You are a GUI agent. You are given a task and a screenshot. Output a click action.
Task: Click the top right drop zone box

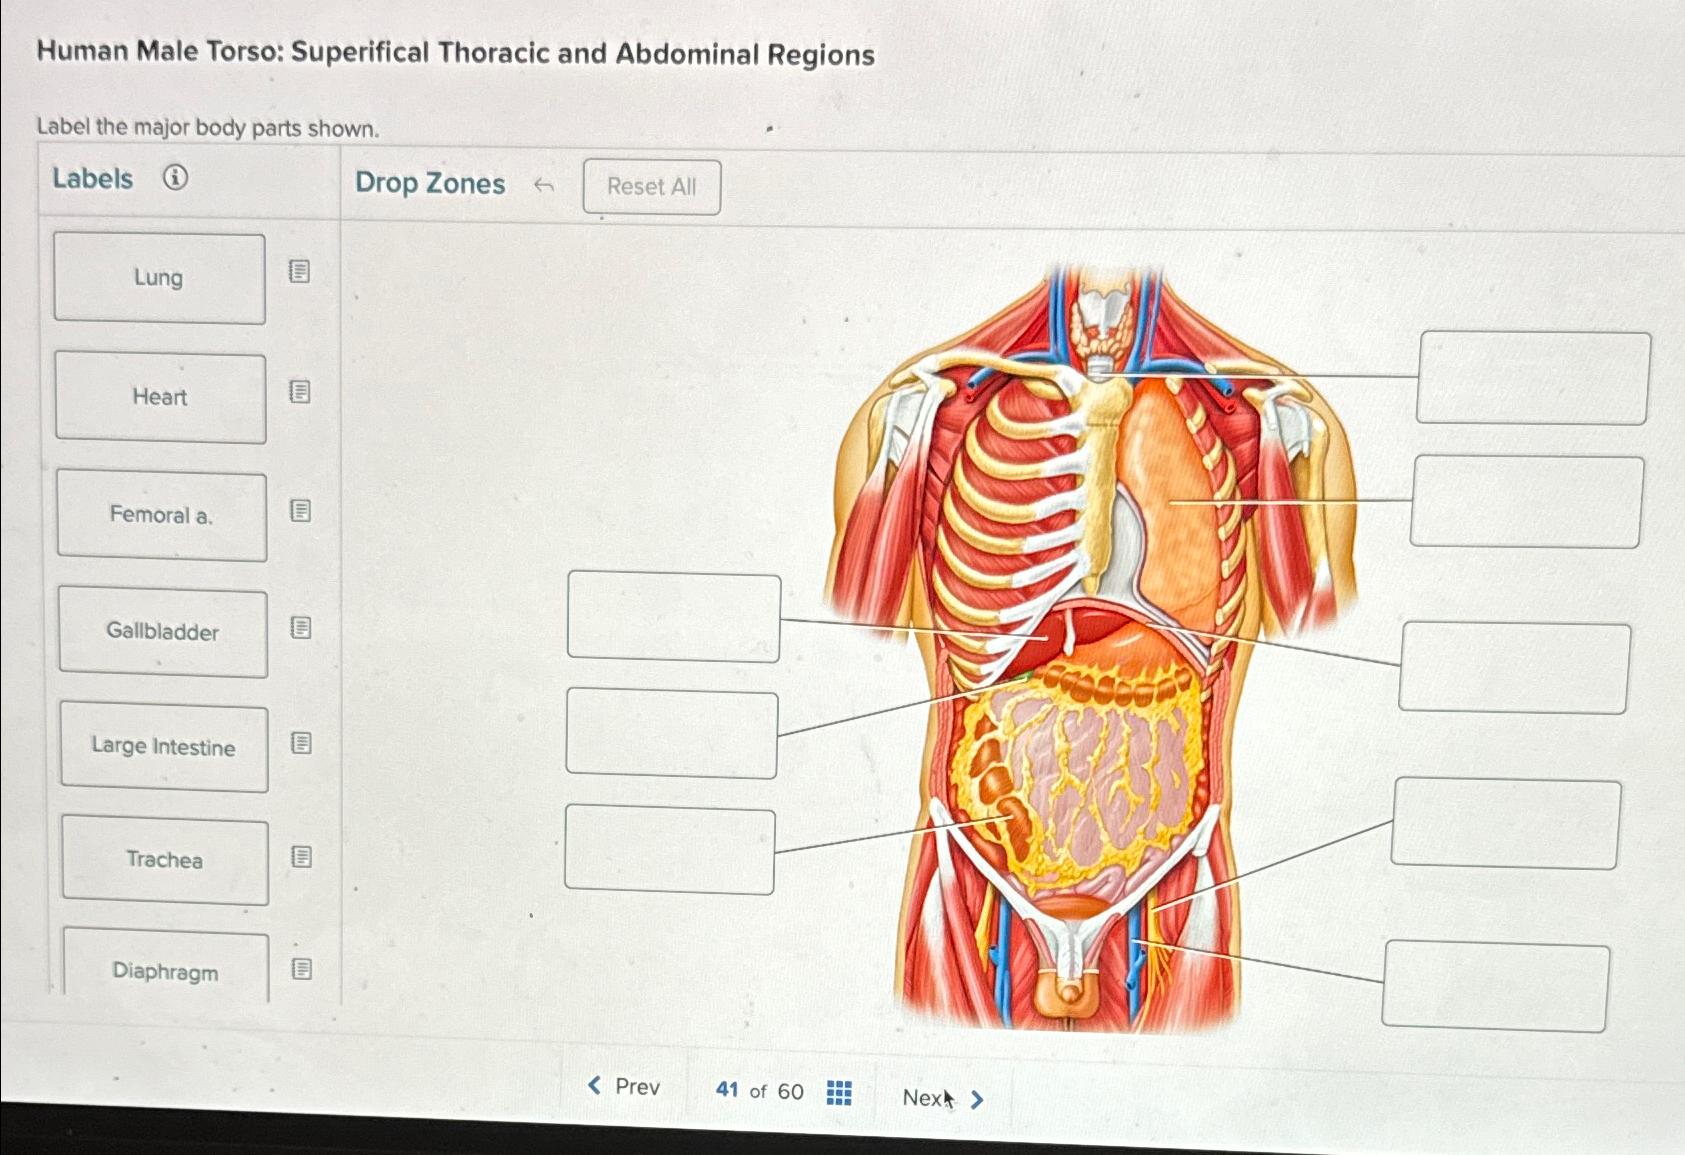(x=1533, y=378)
